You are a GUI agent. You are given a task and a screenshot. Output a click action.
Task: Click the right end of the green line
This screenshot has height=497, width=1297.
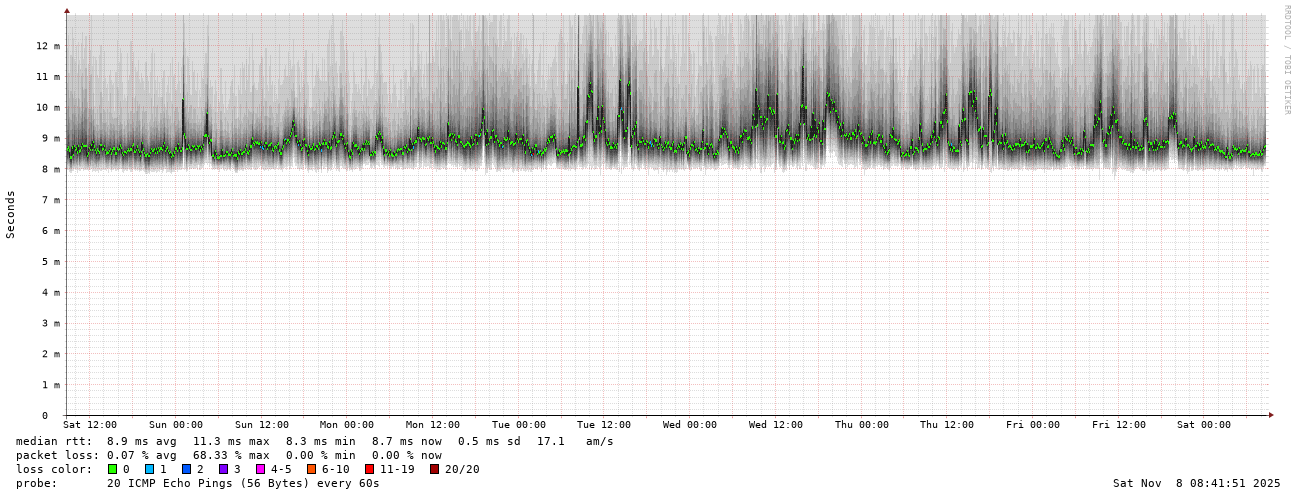[x=1262, y=152]
